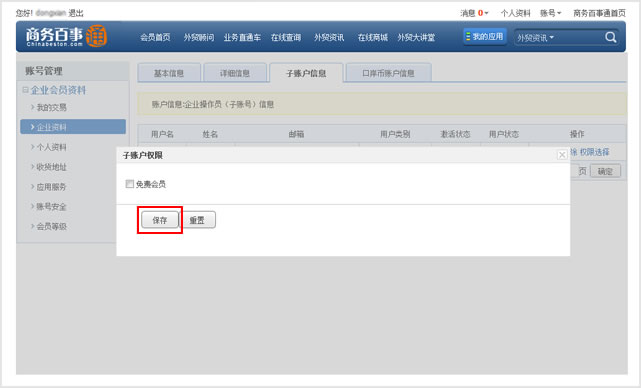
Task: Click the search magnifier icon
Action: point(611,37)
